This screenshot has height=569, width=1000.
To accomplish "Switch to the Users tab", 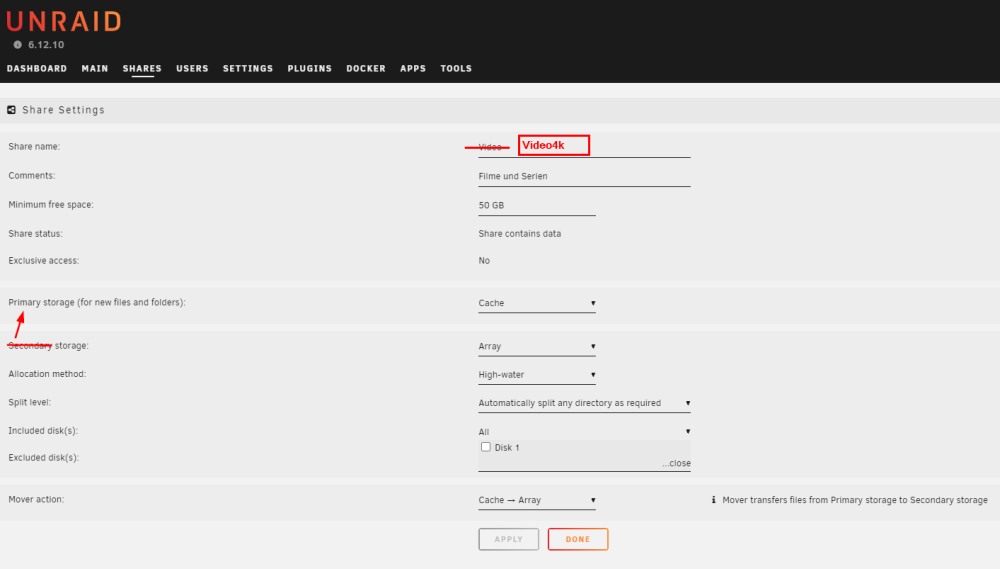I will tap(193, 68).
